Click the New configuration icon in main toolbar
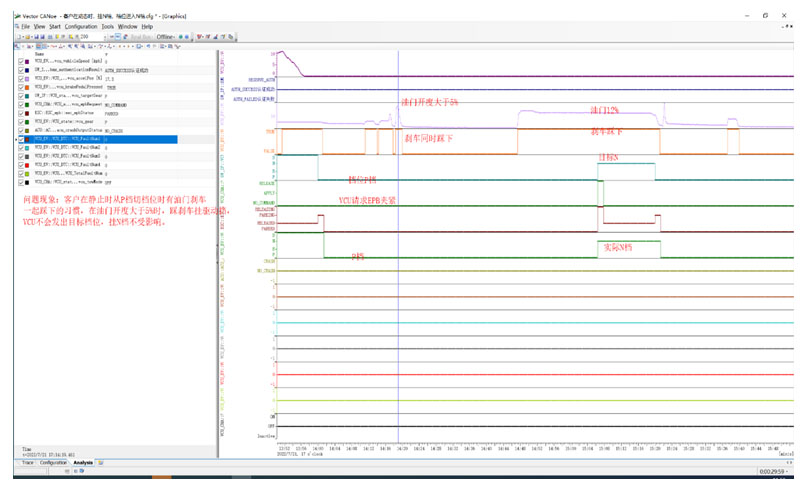The height and width of the screenshot is (493, 800). [x=17, y=37]
